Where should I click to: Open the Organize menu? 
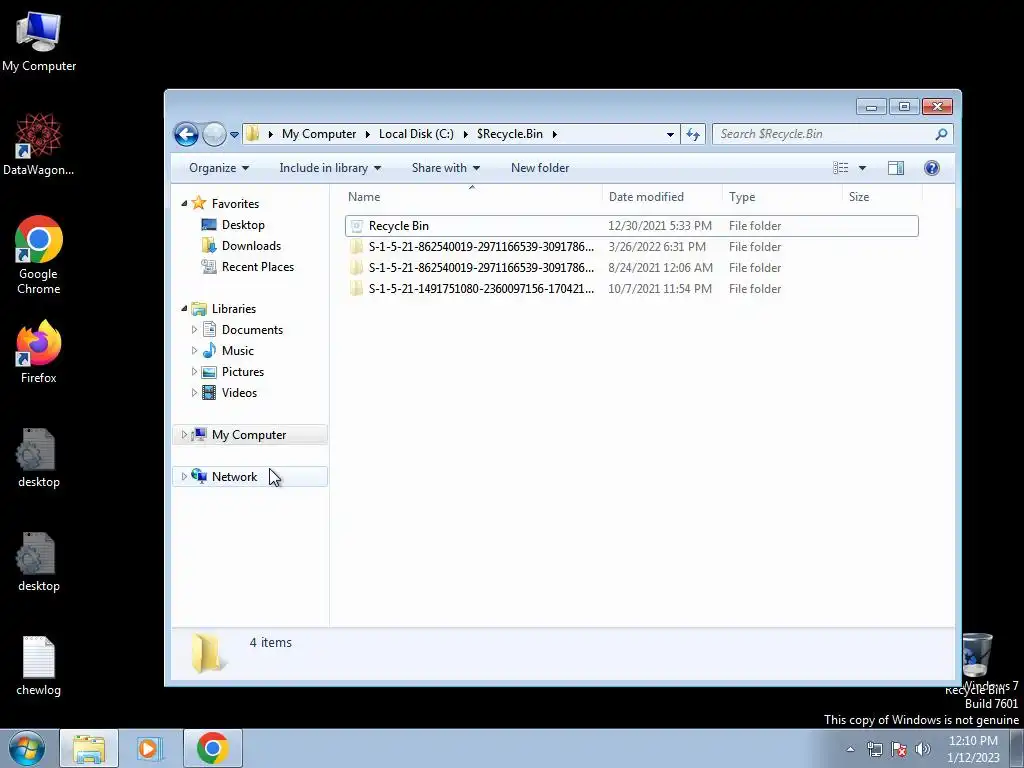click(219, 168)
